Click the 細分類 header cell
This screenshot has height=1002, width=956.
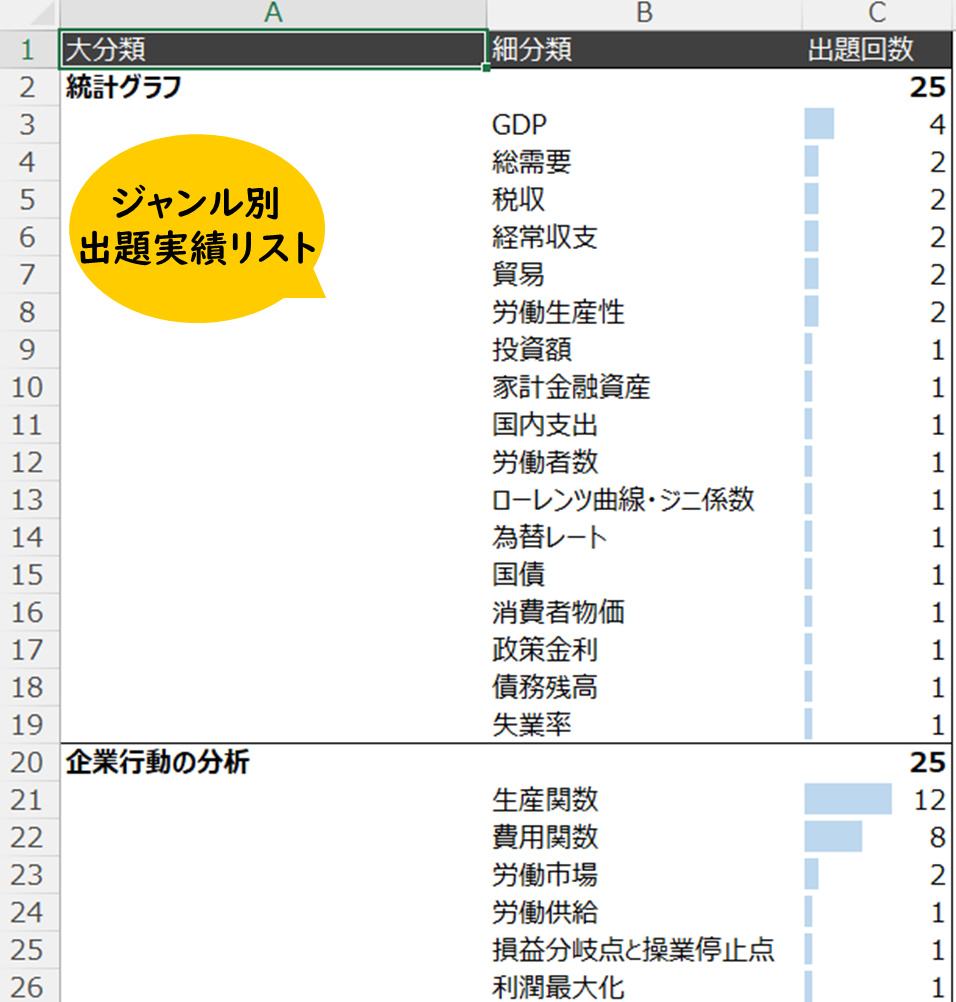tap(645, 46)
